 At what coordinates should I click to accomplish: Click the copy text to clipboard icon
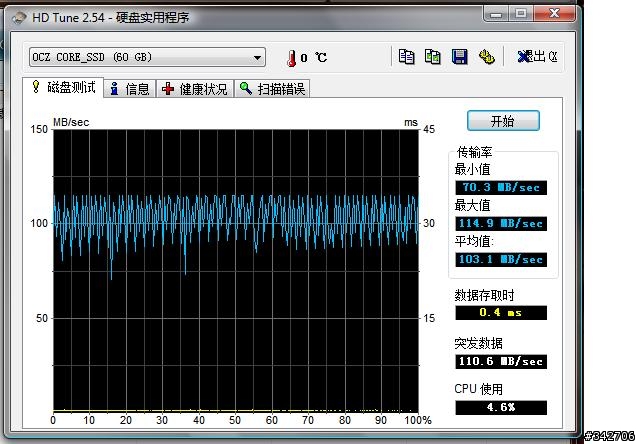[x=406, y=57]
